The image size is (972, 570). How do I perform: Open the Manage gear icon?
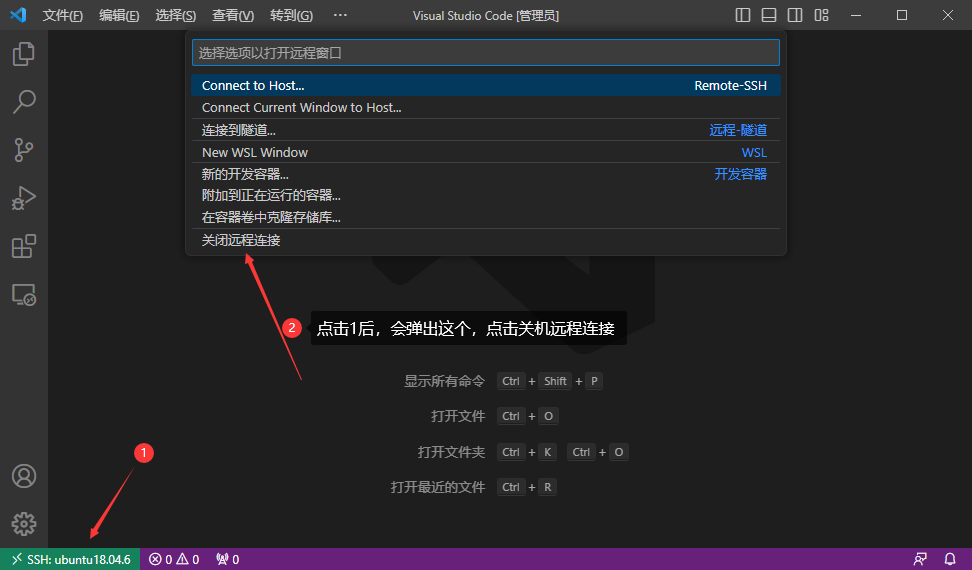coord(24,524)
